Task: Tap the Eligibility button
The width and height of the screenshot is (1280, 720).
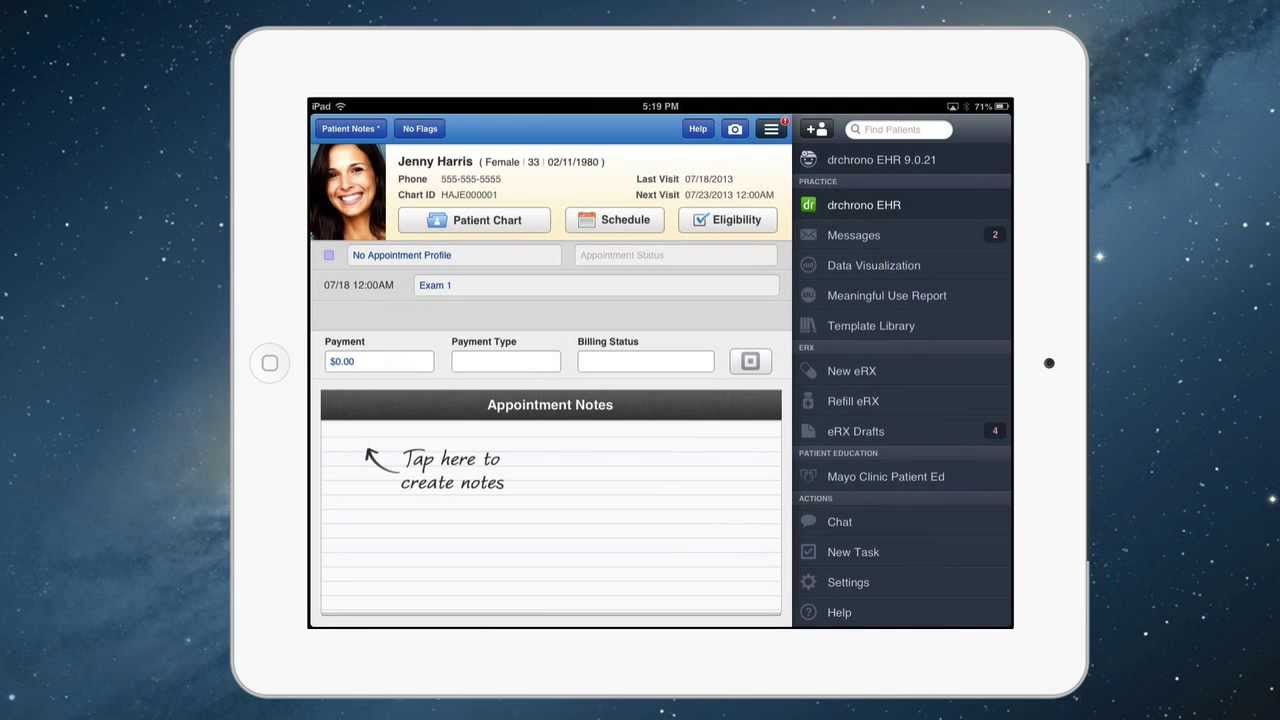Action: click(727, 220)
